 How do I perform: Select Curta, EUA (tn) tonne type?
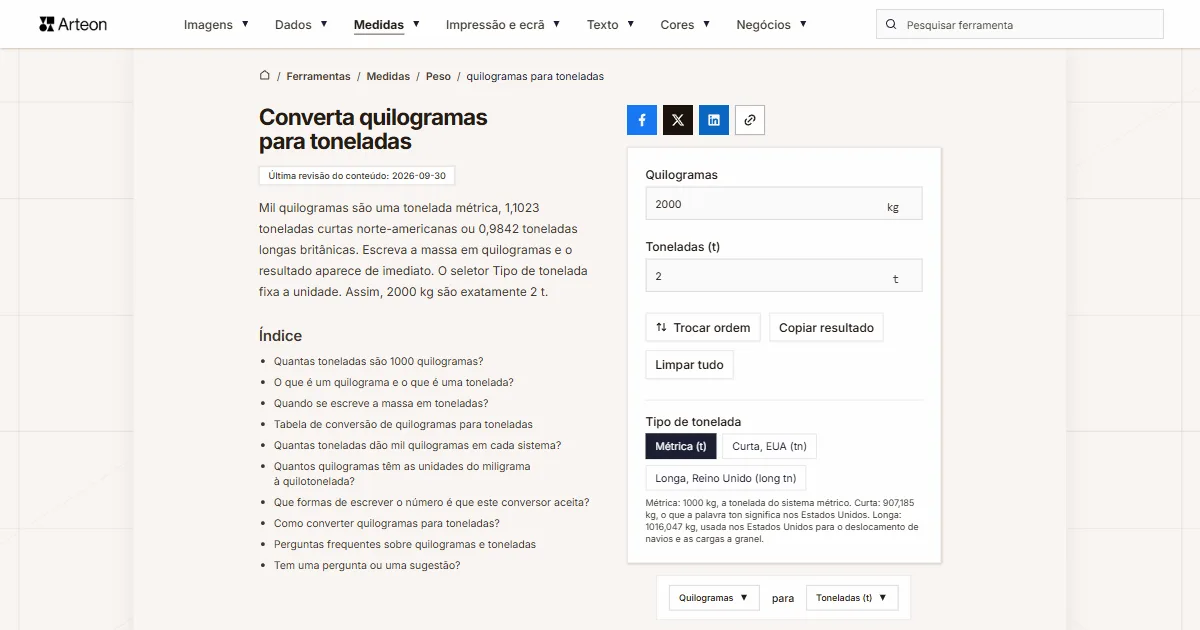click(x=769, y=446)
